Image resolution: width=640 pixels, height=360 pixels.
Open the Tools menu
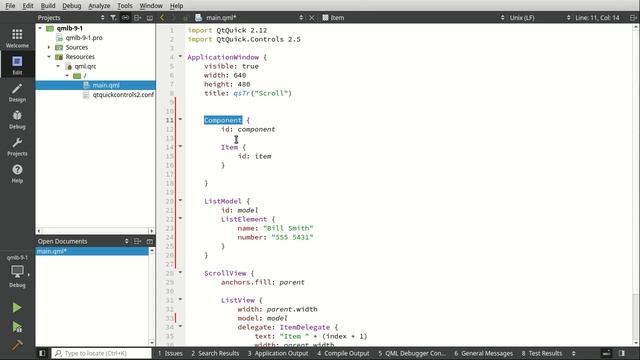point(124,6)
